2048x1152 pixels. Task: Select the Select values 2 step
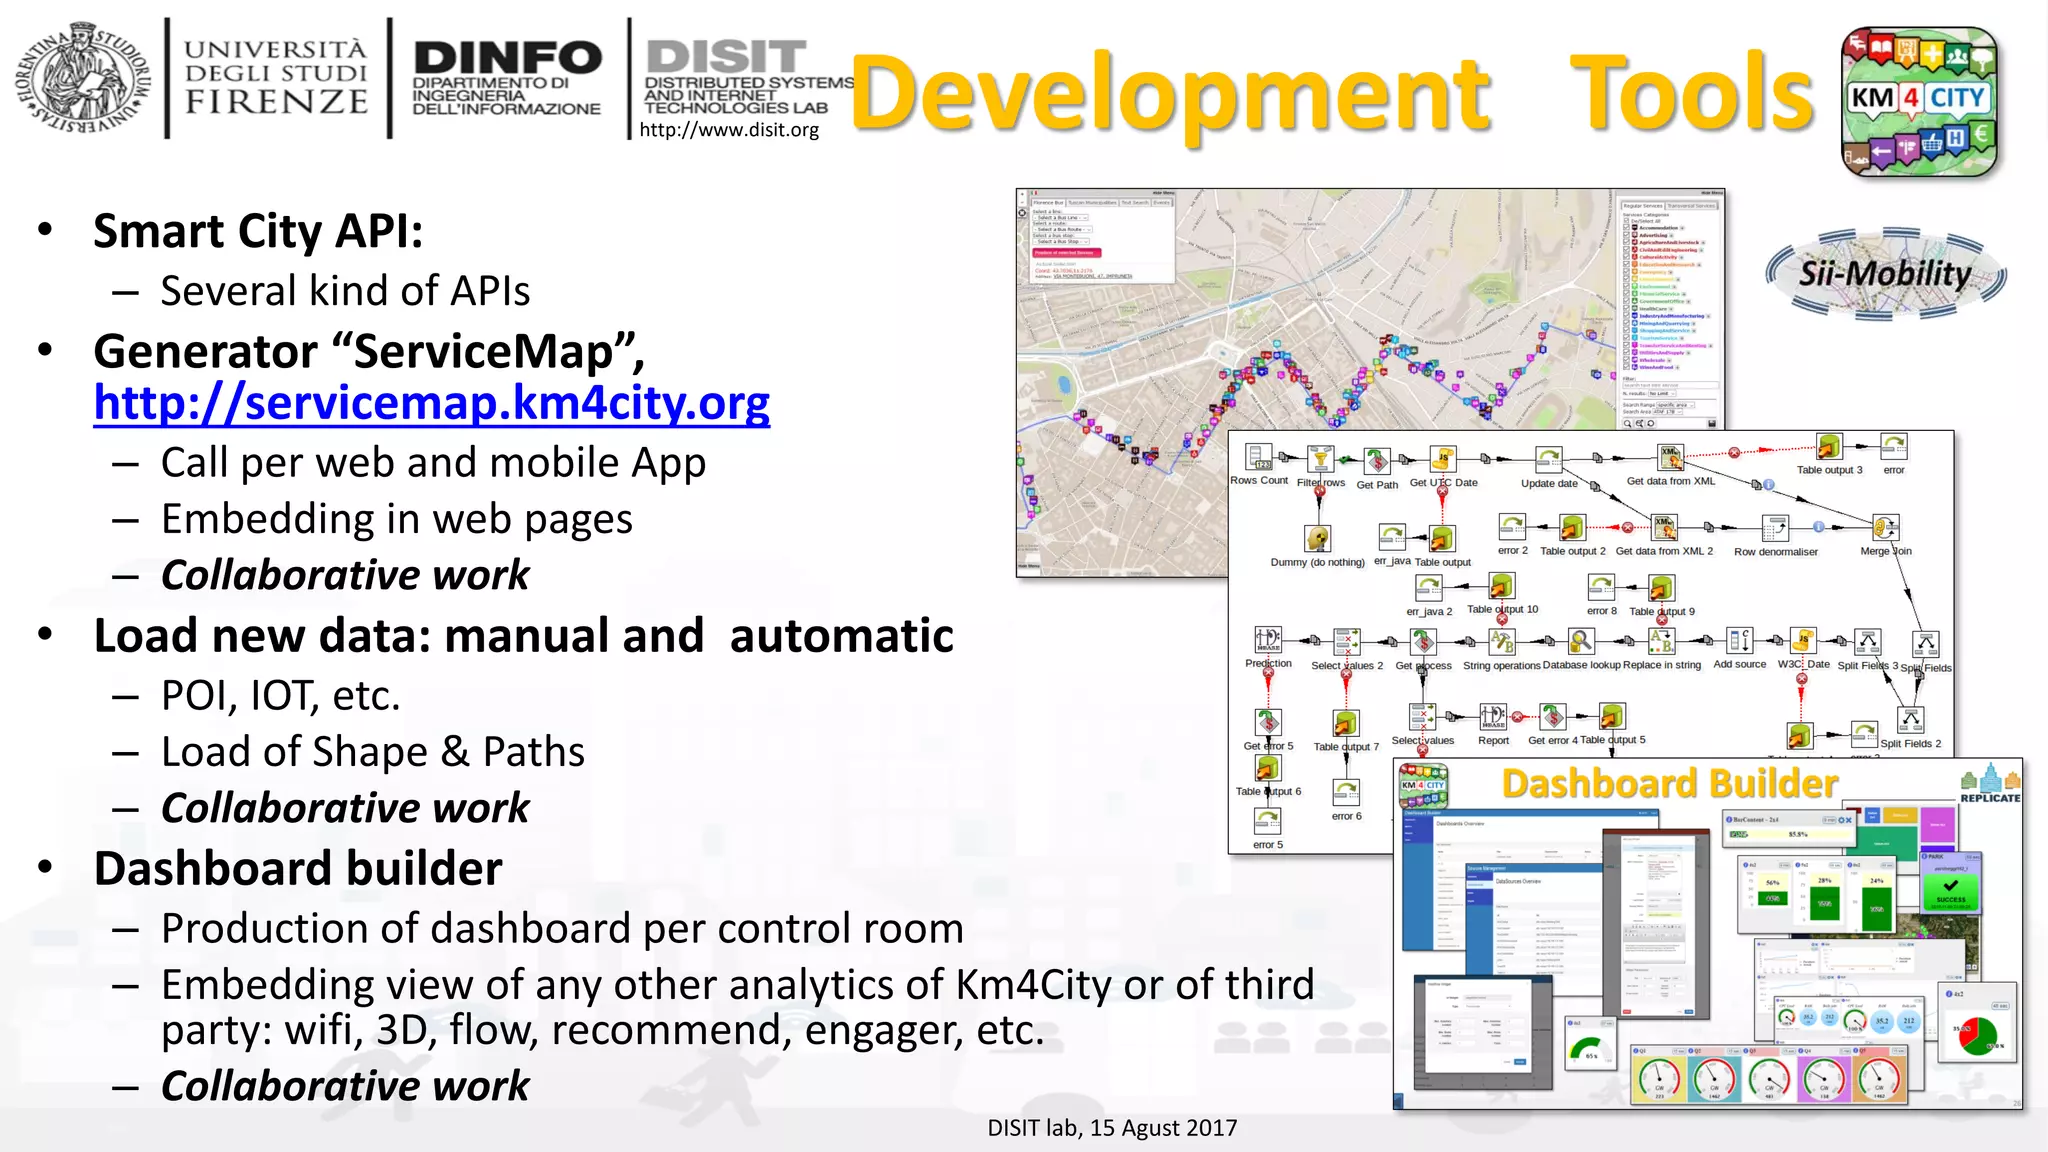tap(1347, 642)
